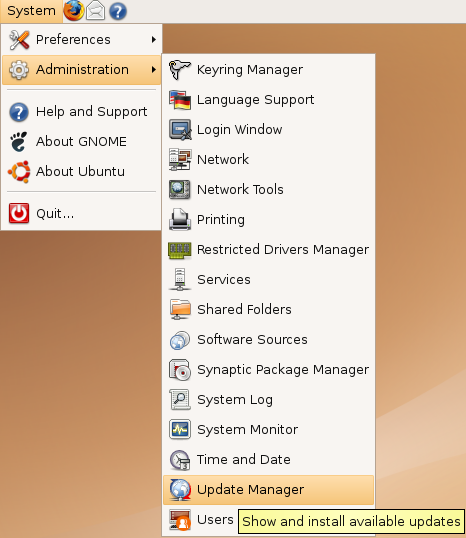Click the Synaptic Package Manager icon

(x=180, y=370)
